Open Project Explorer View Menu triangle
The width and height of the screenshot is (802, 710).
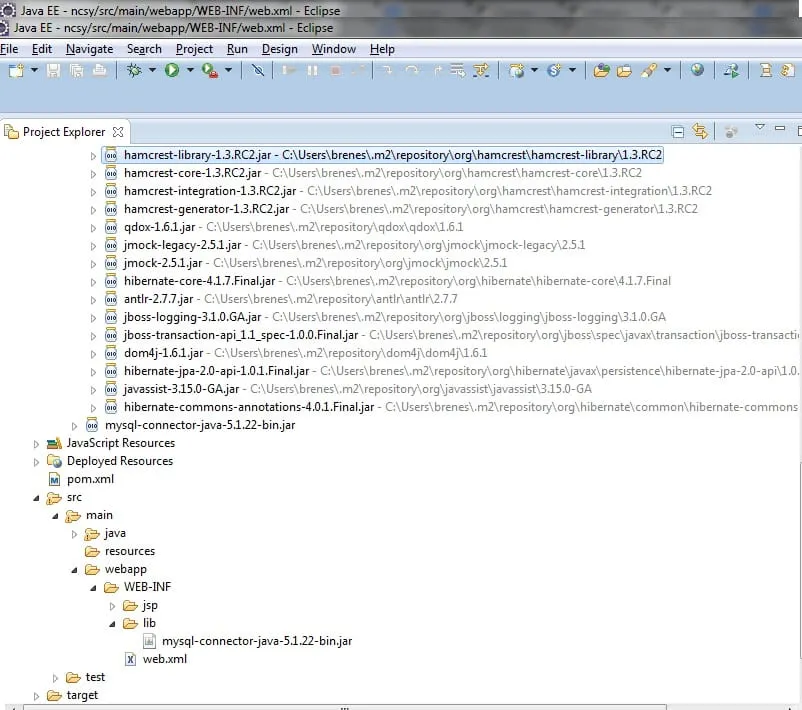[x=760, y=126]
